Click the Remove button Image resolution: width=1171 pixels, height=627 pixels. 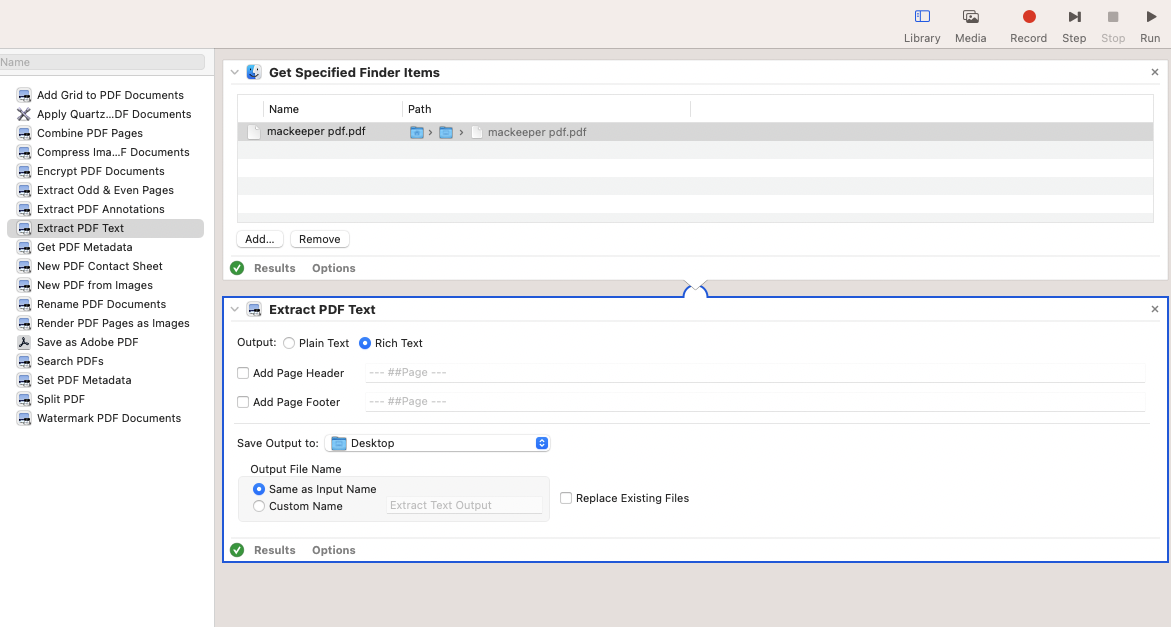point(320,240)
